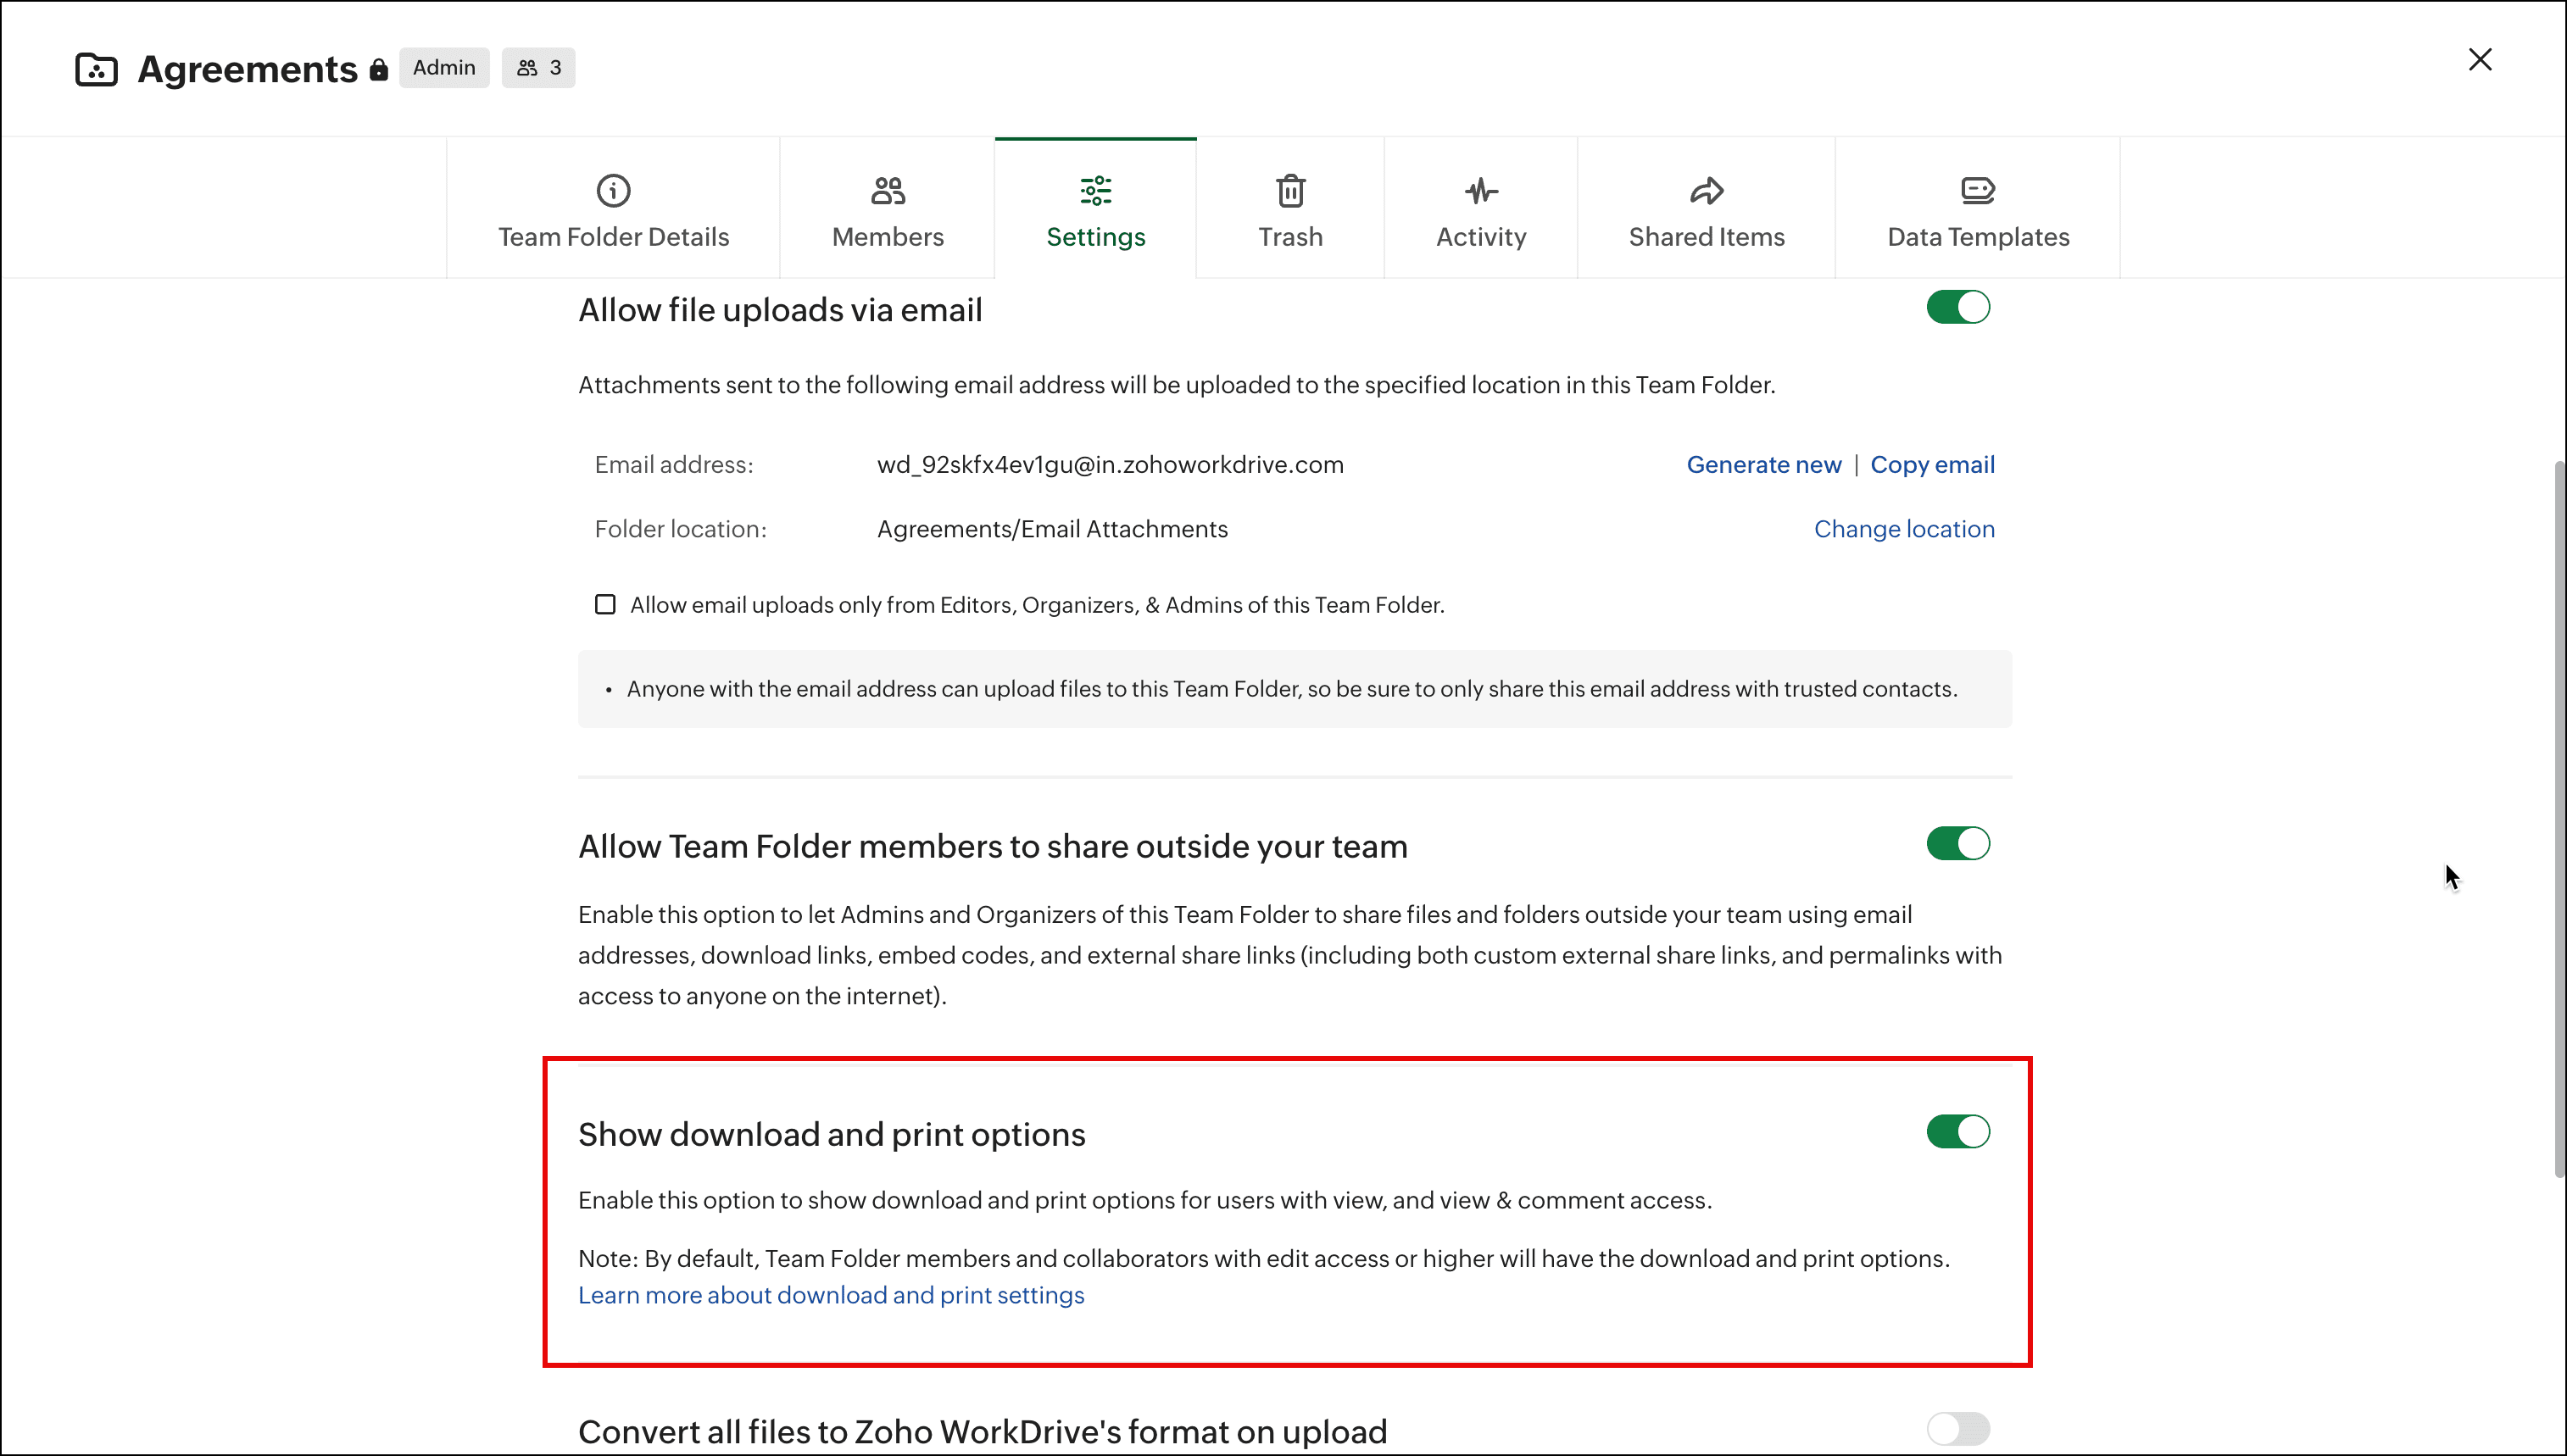Screen dimensions: 2567x1456
Task: Click the Trash bin icon
Action: point(1290,190)
